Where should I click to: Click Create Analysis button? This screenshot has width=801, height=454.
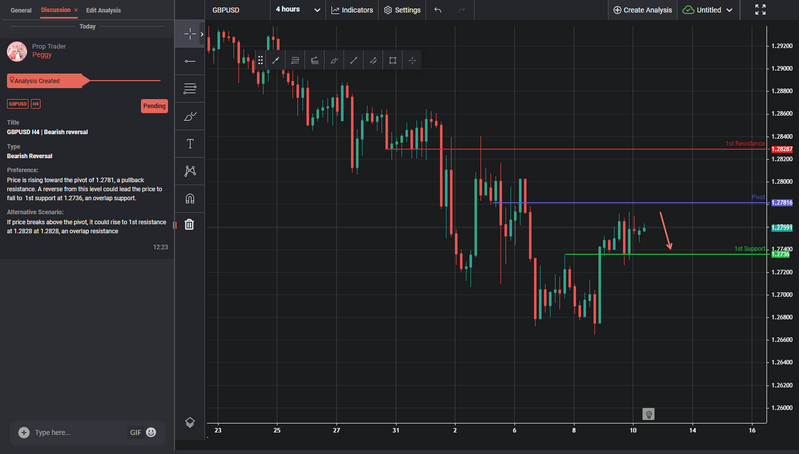(x=642, y=10)
